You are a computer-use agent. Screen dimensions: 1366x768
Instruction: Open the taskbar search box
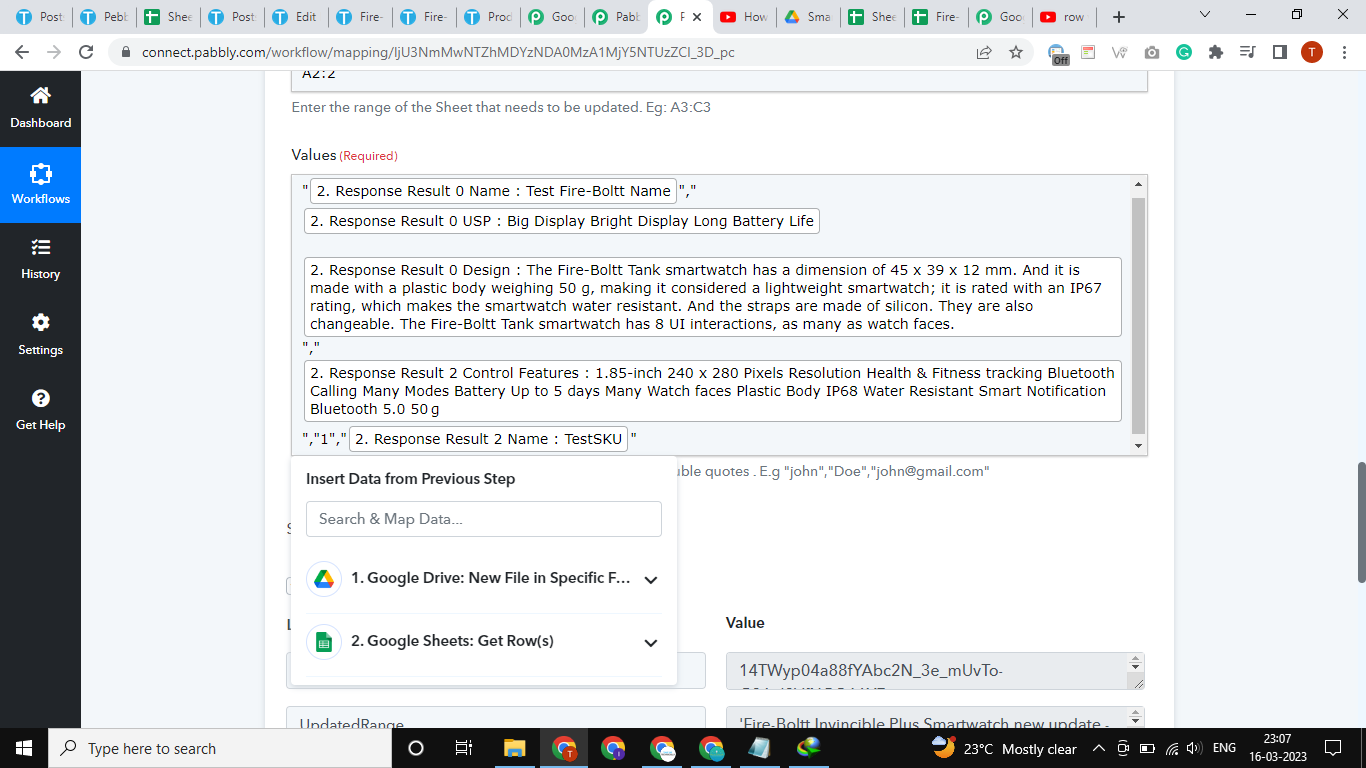[222, 748]
